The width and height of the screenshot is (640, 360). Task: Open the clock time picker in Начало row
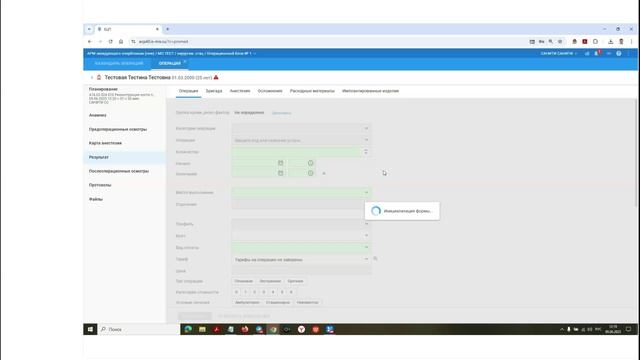pos(311,163)
